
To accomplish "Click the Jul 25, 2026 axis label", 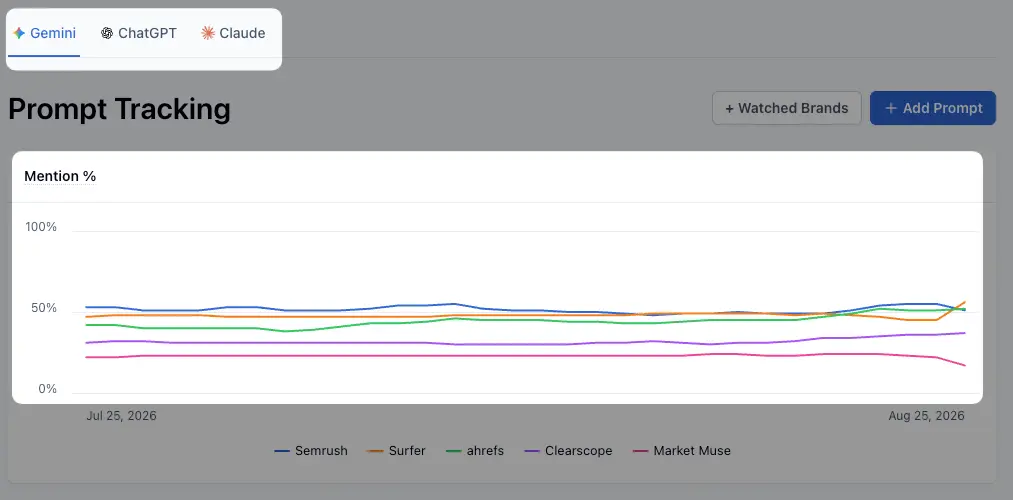I will (121, 415).
